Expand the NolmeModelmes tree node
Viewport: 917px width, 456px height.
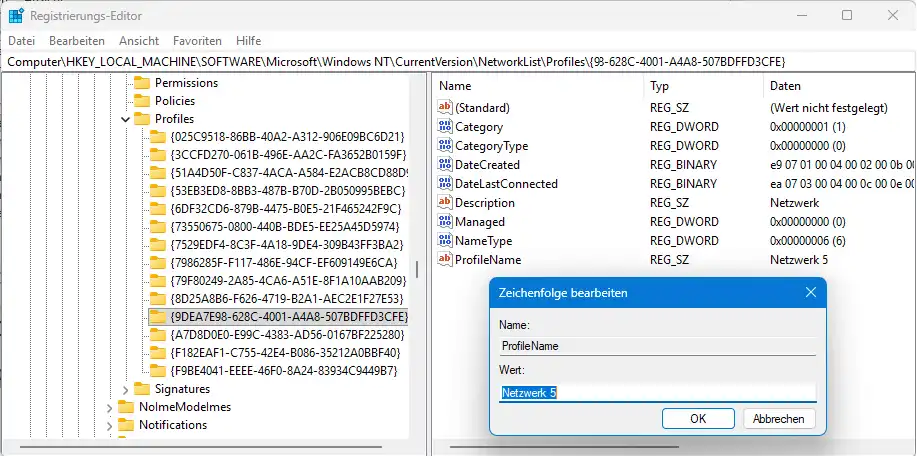[x=109, y=407]
